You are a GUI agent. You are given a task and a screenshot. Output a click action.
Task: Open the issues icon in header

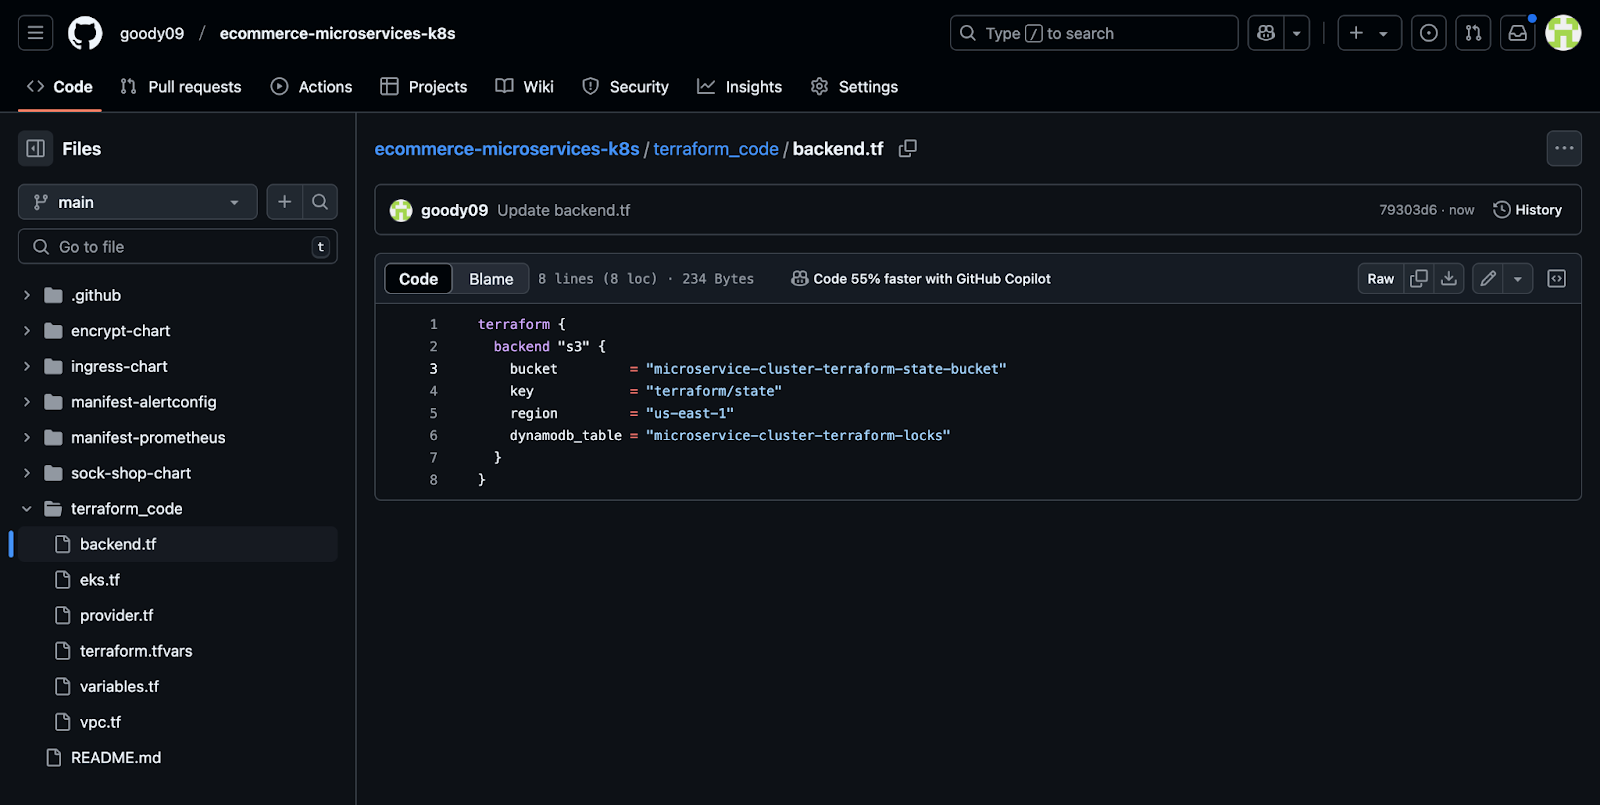tap(1429, 33)
